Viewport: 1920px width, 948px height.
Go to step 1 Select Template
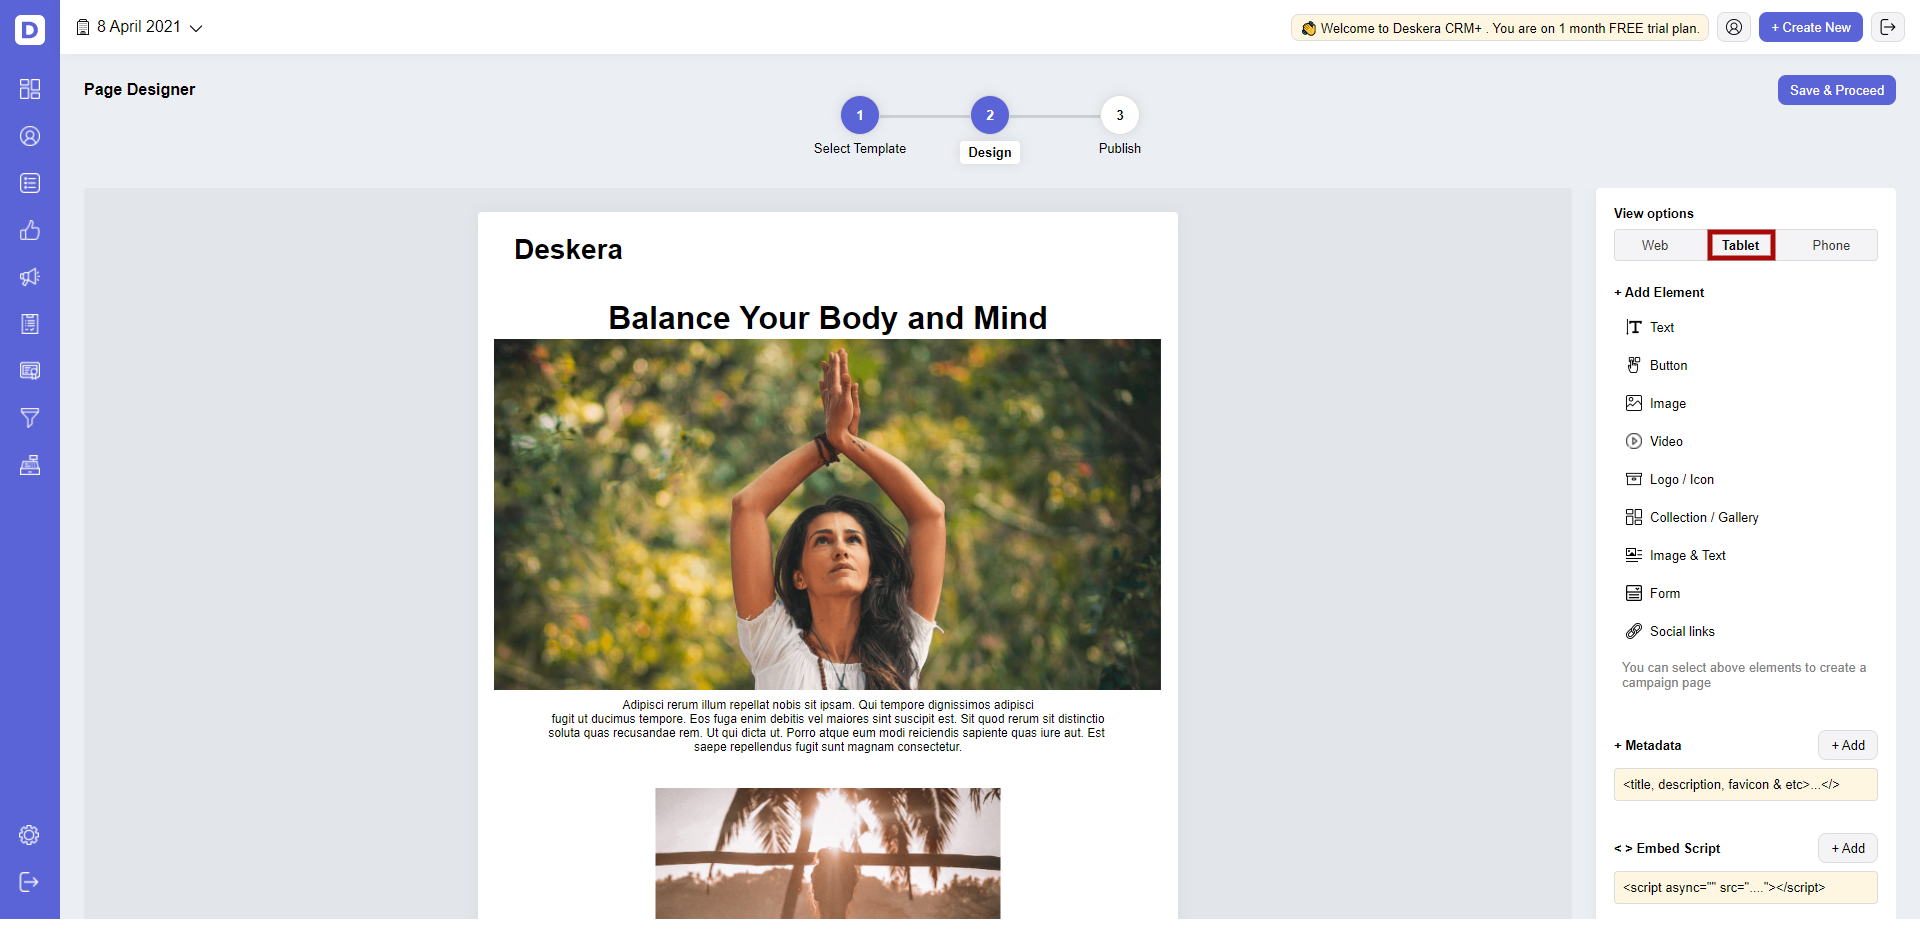click(x=860, y=115)
